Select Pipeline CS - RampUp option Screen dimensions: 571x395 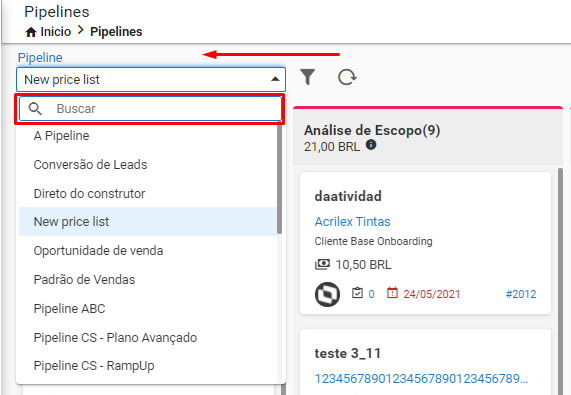coord(148,366)
